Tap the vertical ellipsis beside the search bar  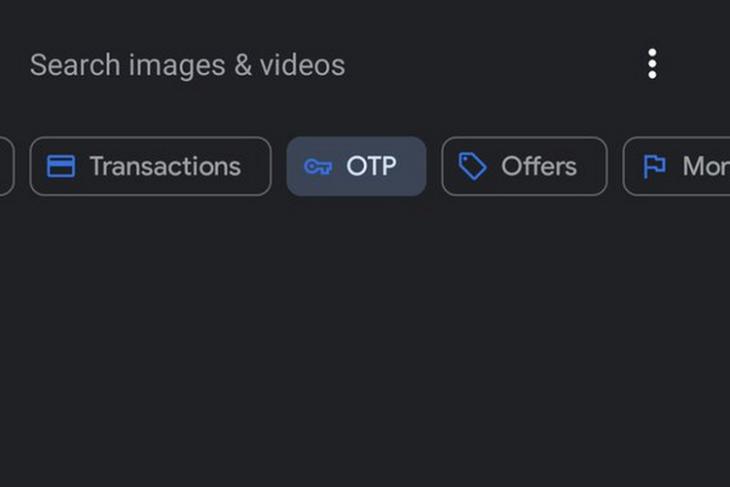click(x=652, y=64)
